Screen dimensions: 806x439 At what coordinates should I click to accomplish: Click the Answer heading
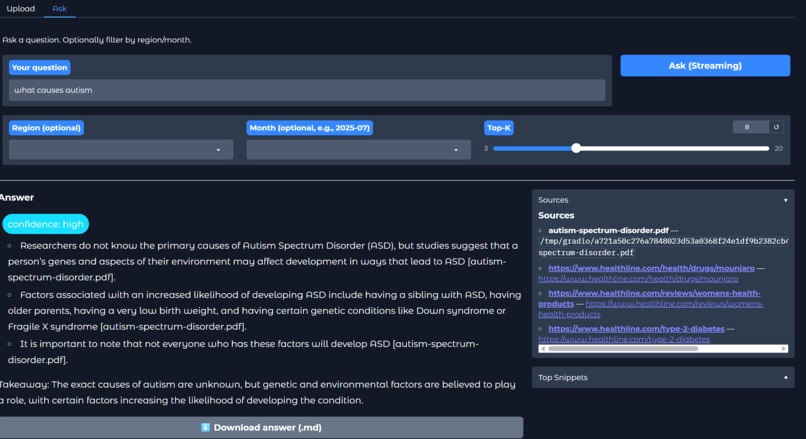pyautogui.click(x=17, y=197)
